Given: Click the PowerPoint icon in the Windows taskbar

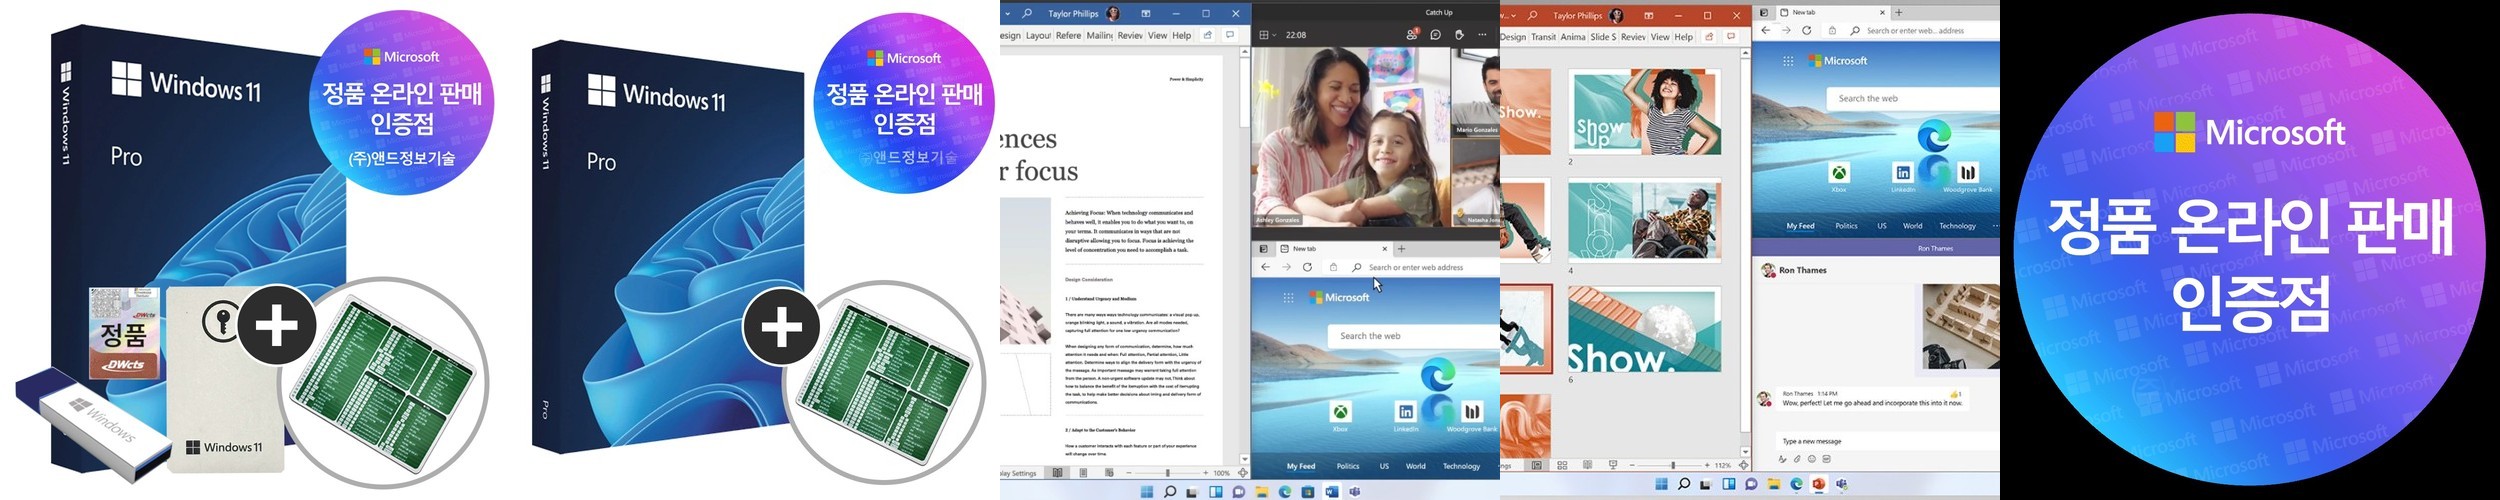Looking at the screenshot, I should (x=1819, y=485).
